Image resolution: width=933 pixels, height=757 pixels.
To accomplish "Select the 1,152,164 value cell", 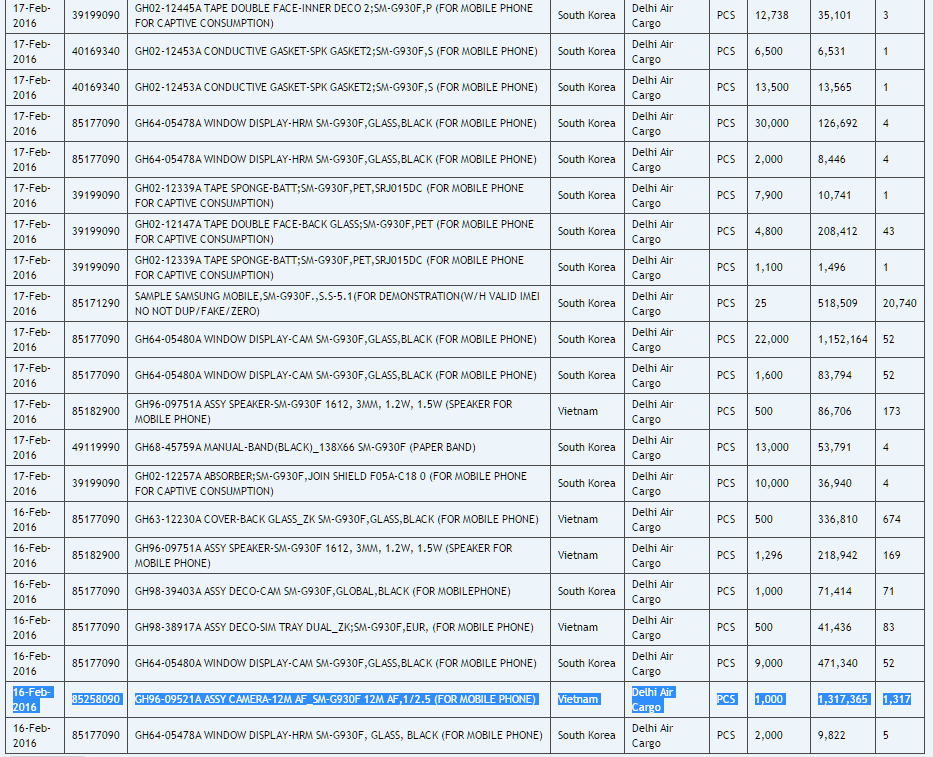I will (x=842, y=339).
